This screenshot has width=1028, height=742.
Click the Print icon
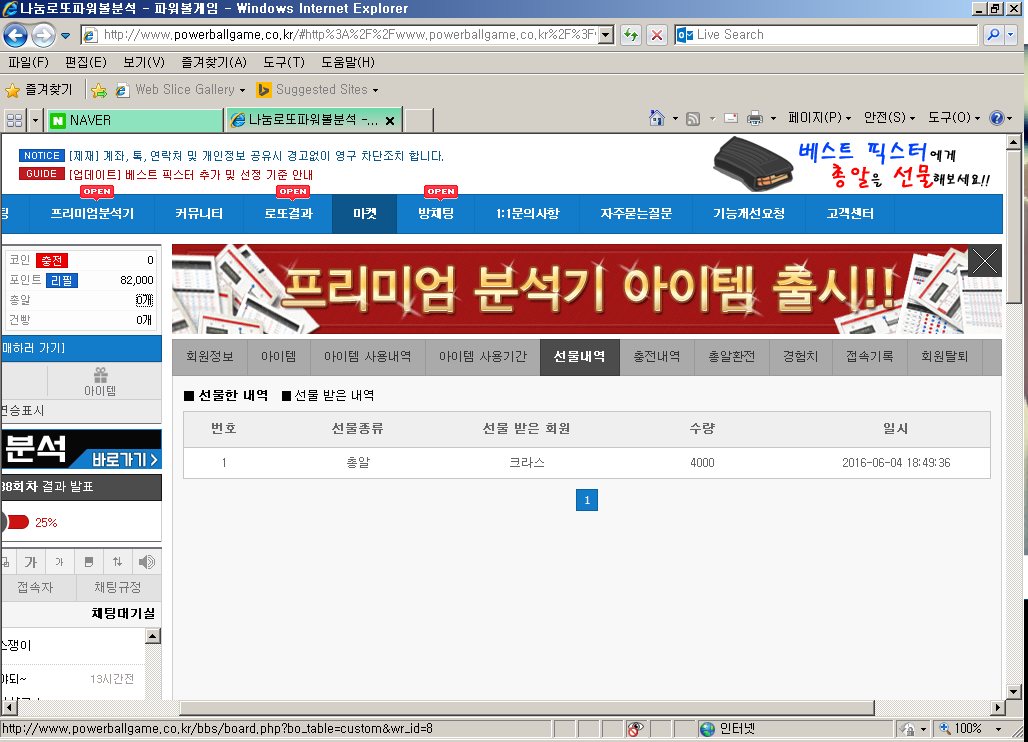(755, 118)
